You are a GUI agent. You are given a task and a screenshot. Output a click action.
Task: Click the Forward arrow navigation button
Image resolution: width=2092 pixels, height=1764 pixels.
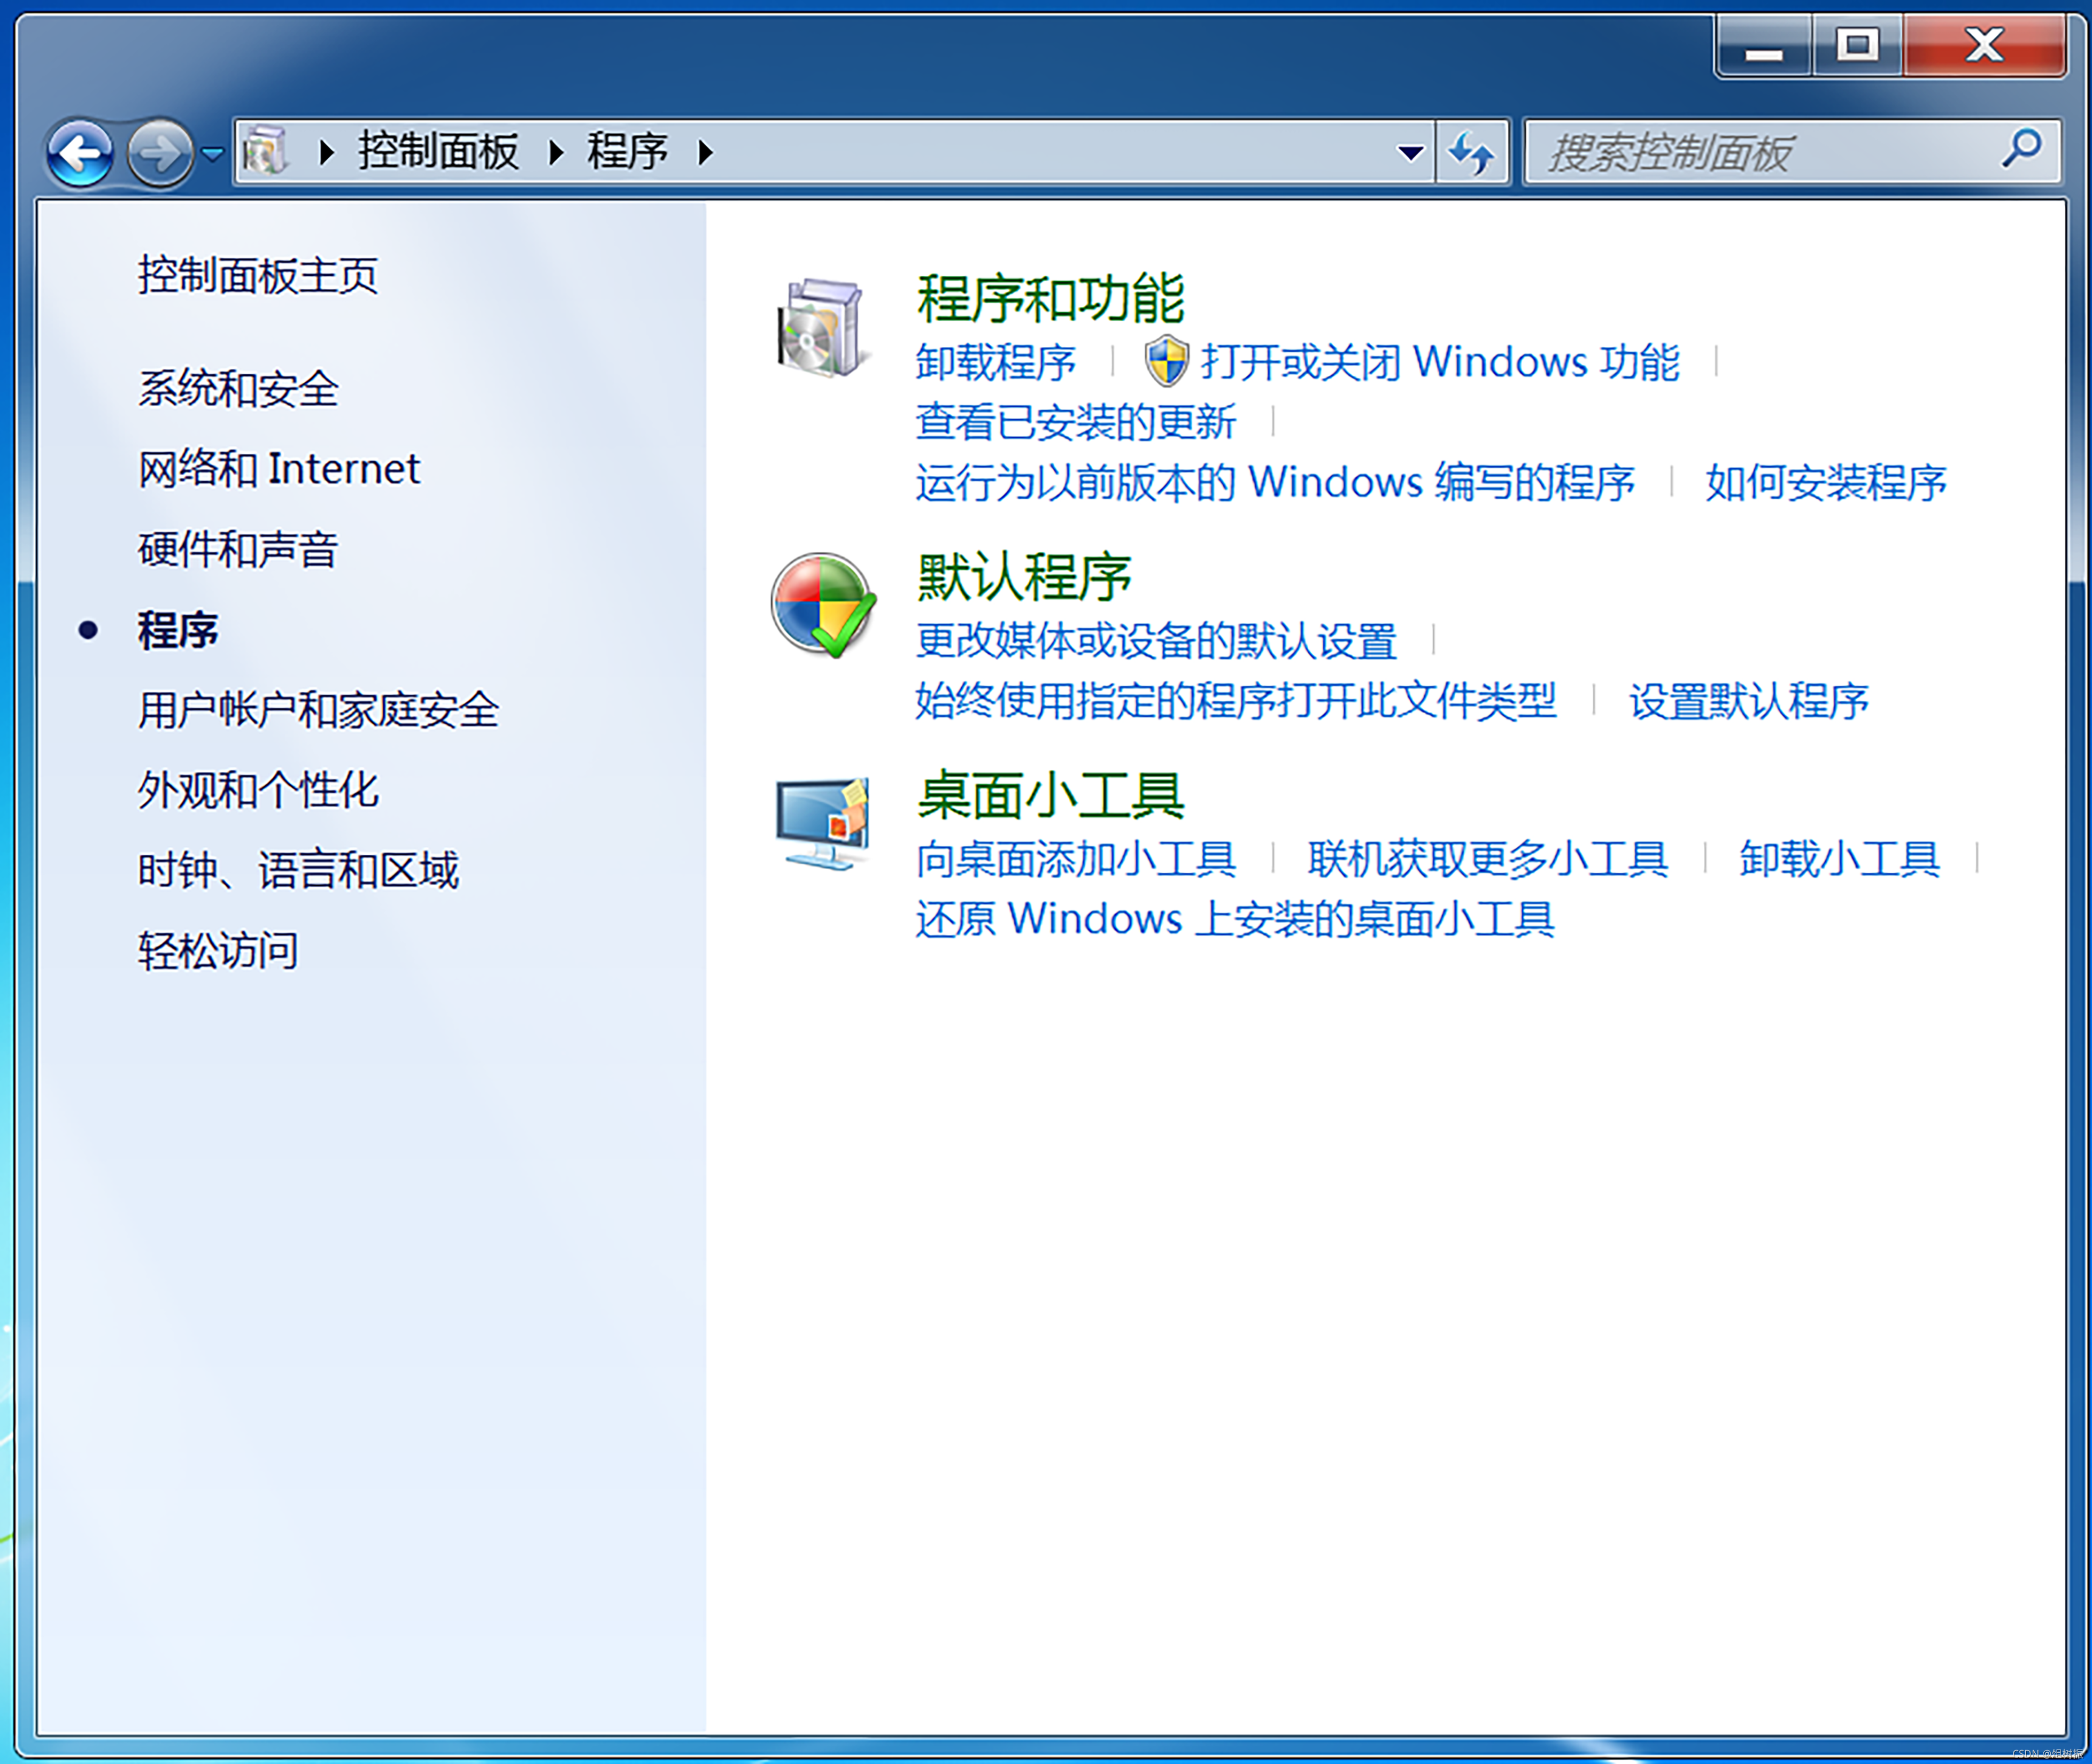160,153
